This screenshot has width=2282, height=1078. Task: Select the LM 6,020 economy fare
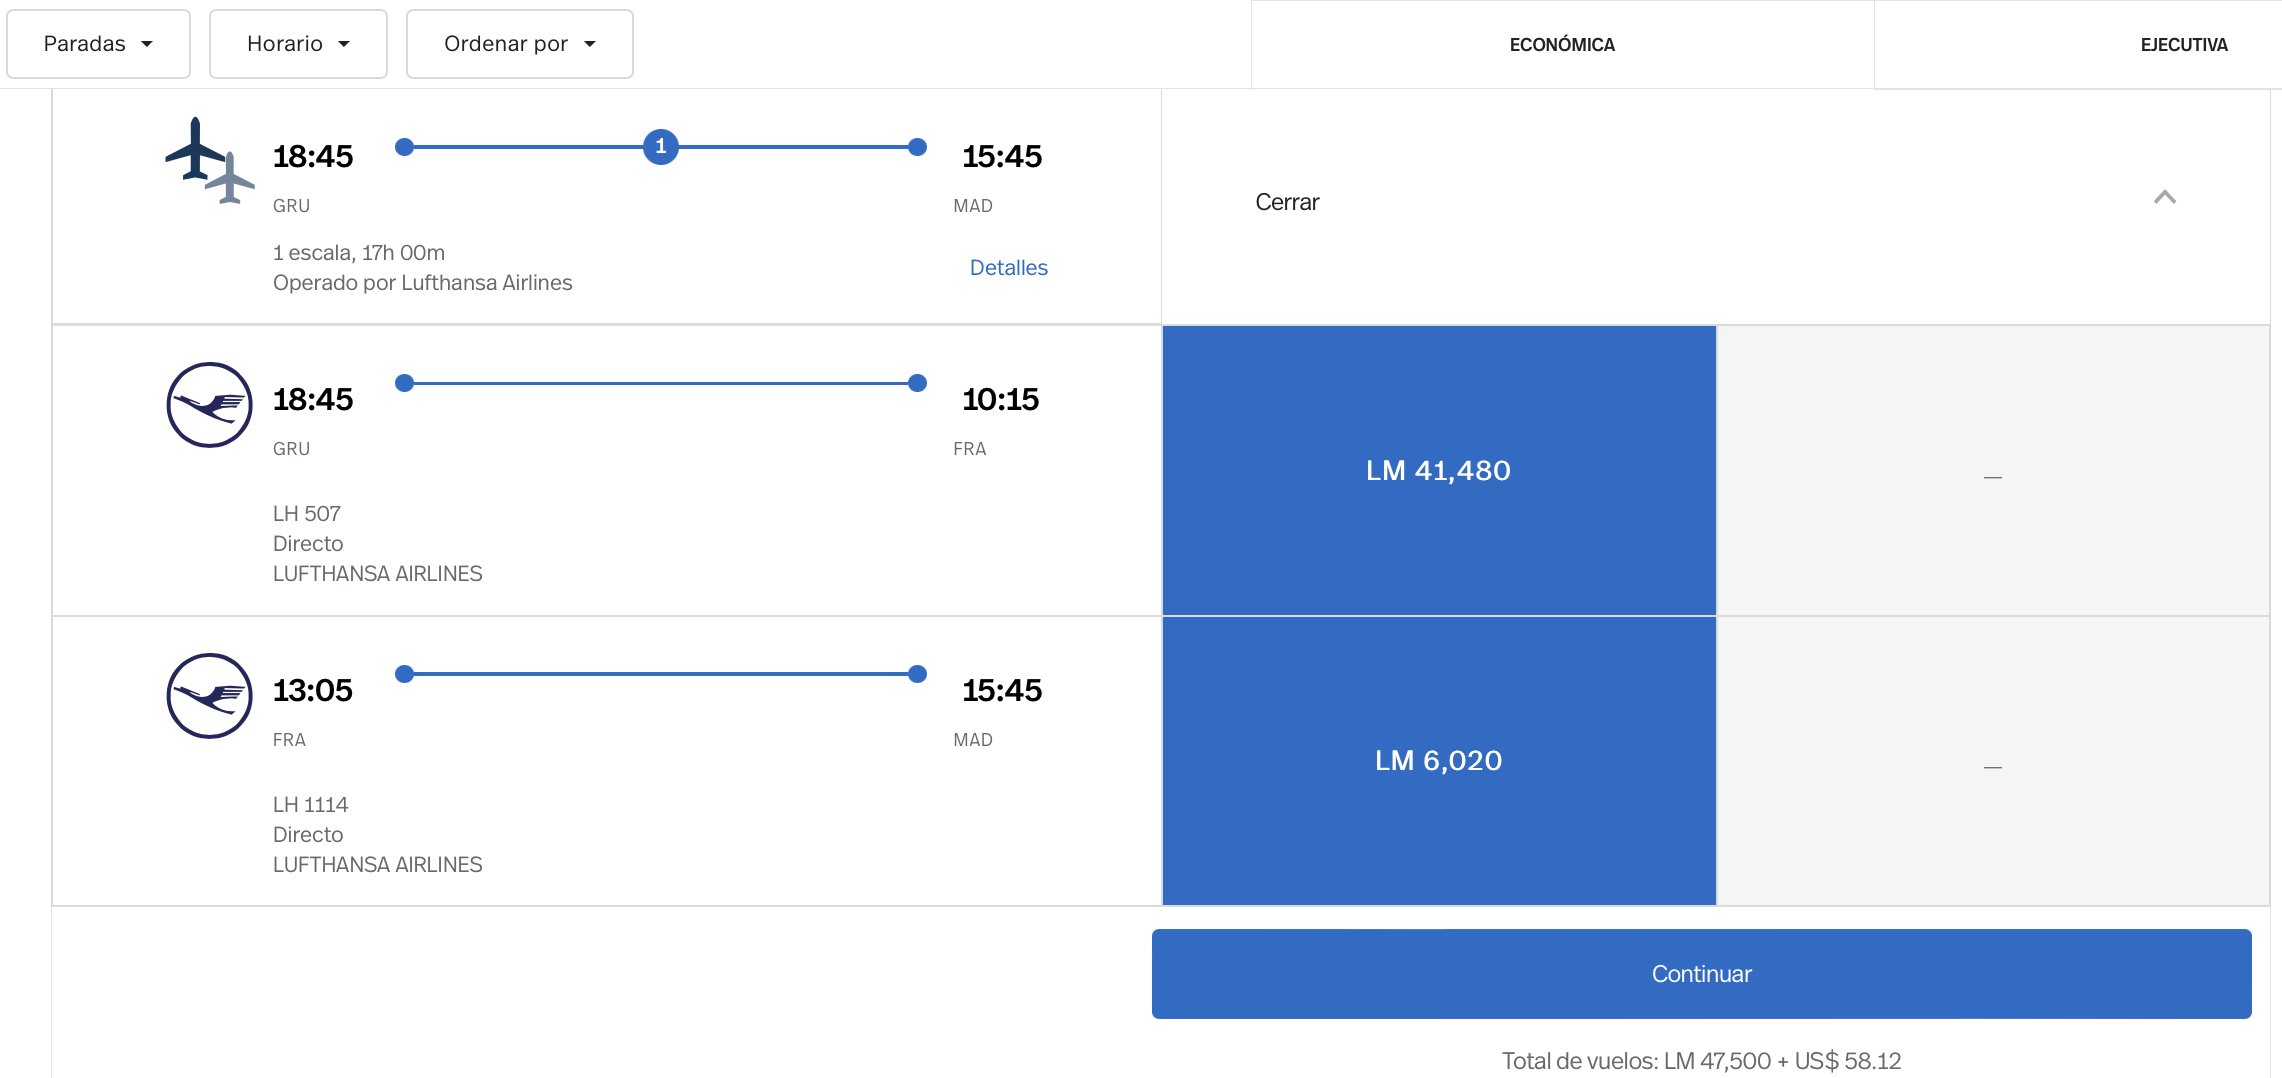point(1438,760)
